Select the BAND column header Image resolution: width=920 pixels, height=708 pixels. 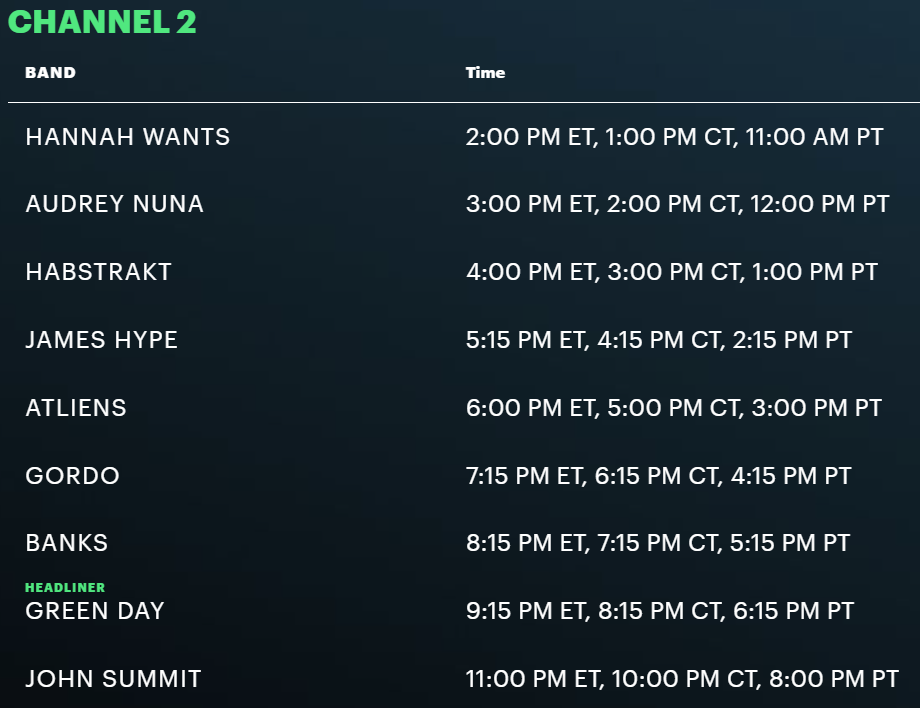point(50,73)
